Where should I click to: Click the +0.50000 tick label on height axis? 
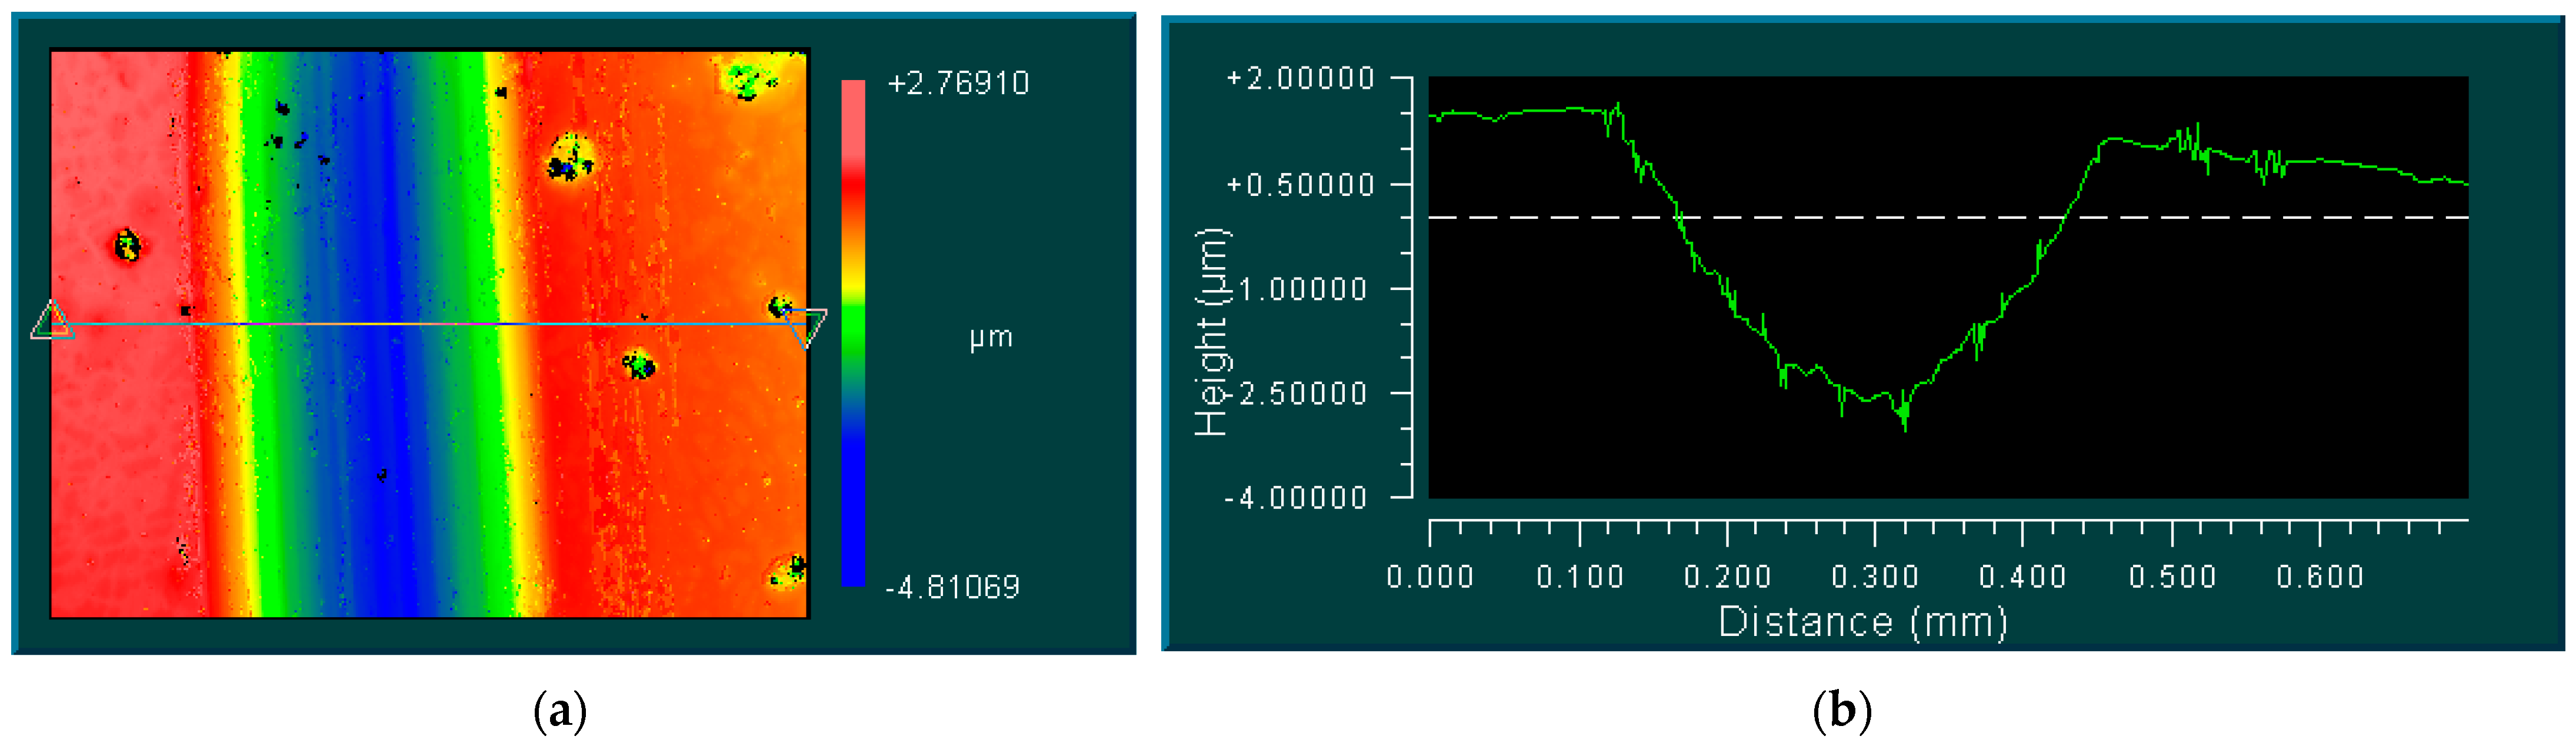[1300, 185]
